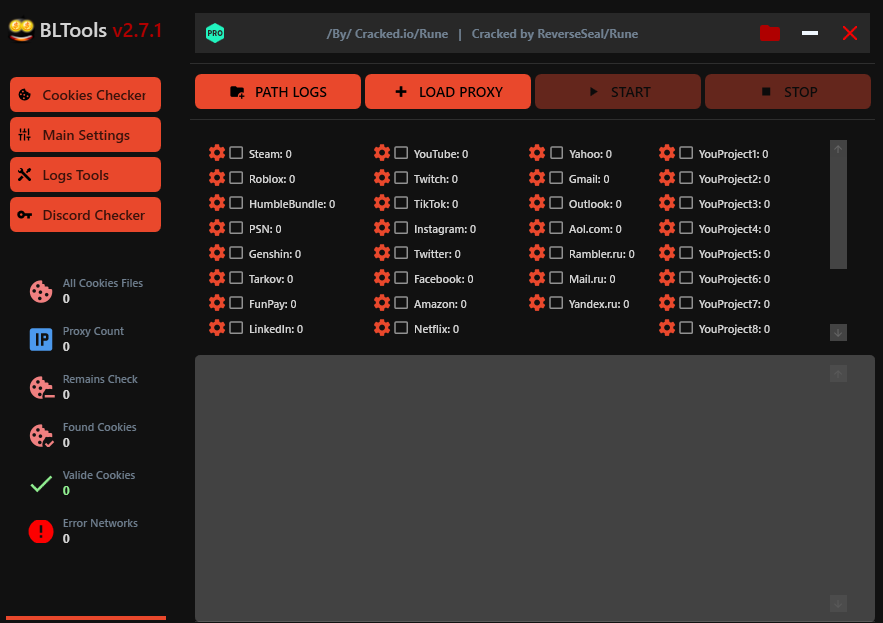883x623 pixels.
Task: Click the green Valide Cookies checkmark icon
Action: [x=41, y=483]
